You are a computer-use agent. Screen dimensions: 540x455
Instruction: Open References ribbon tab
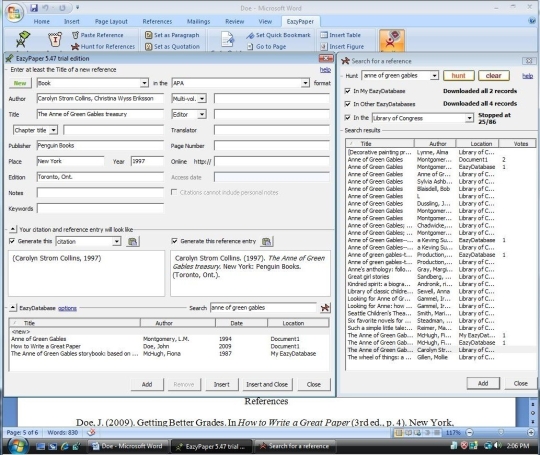157,21
